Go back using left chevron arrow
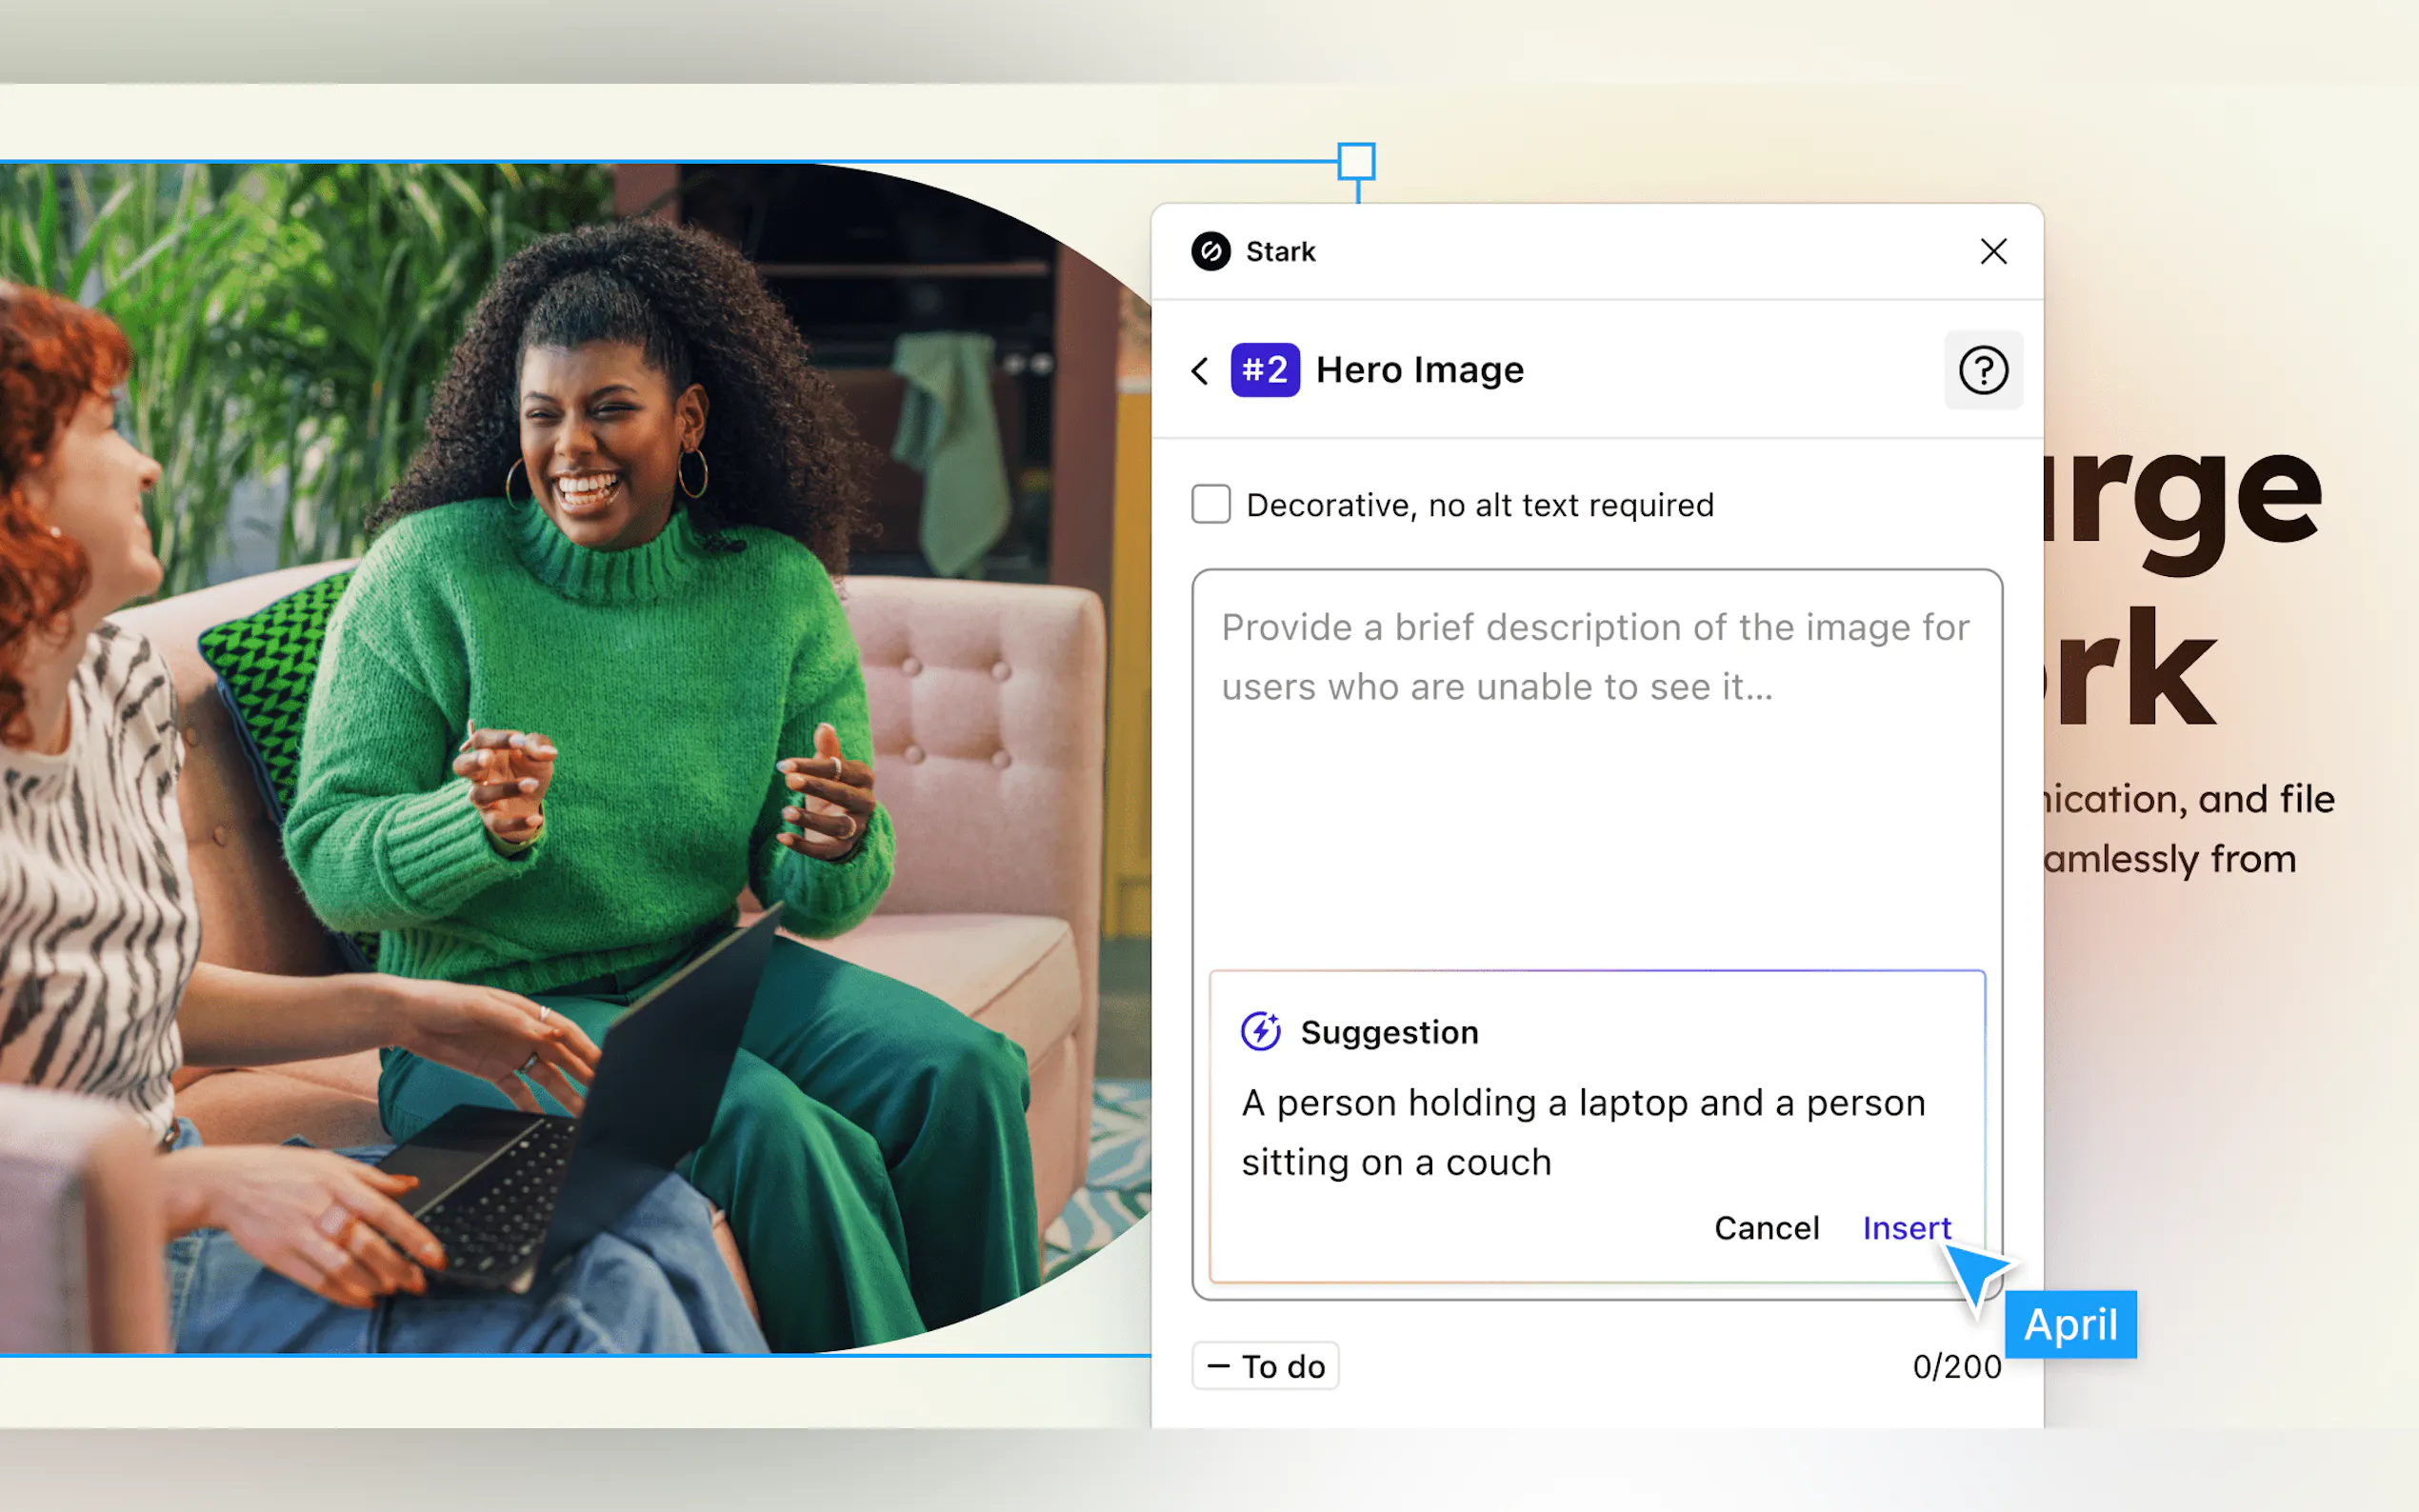Screen dimensions: 2419x1512 [1200, 371]
